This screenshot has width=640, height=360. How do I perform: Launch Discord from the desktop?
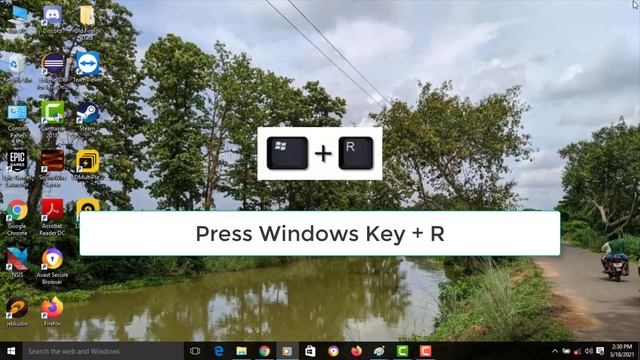[x=52, y=19]
